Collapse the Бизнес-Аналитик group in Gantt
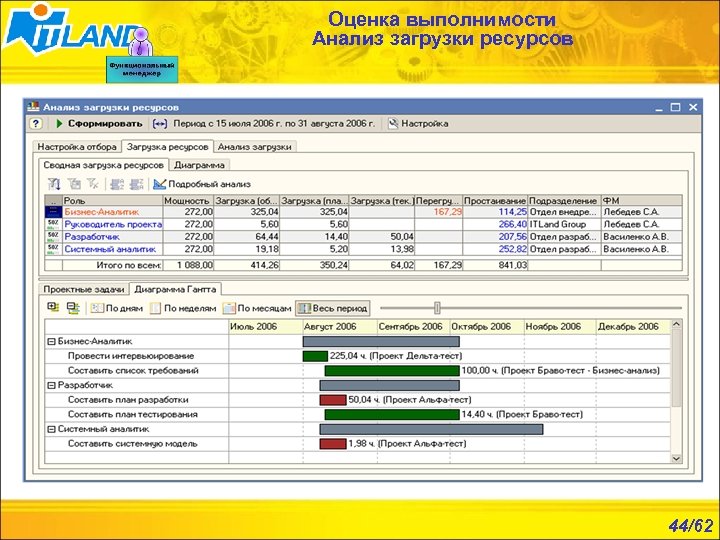This screenshot has width=720, height=540. point(51,342)
